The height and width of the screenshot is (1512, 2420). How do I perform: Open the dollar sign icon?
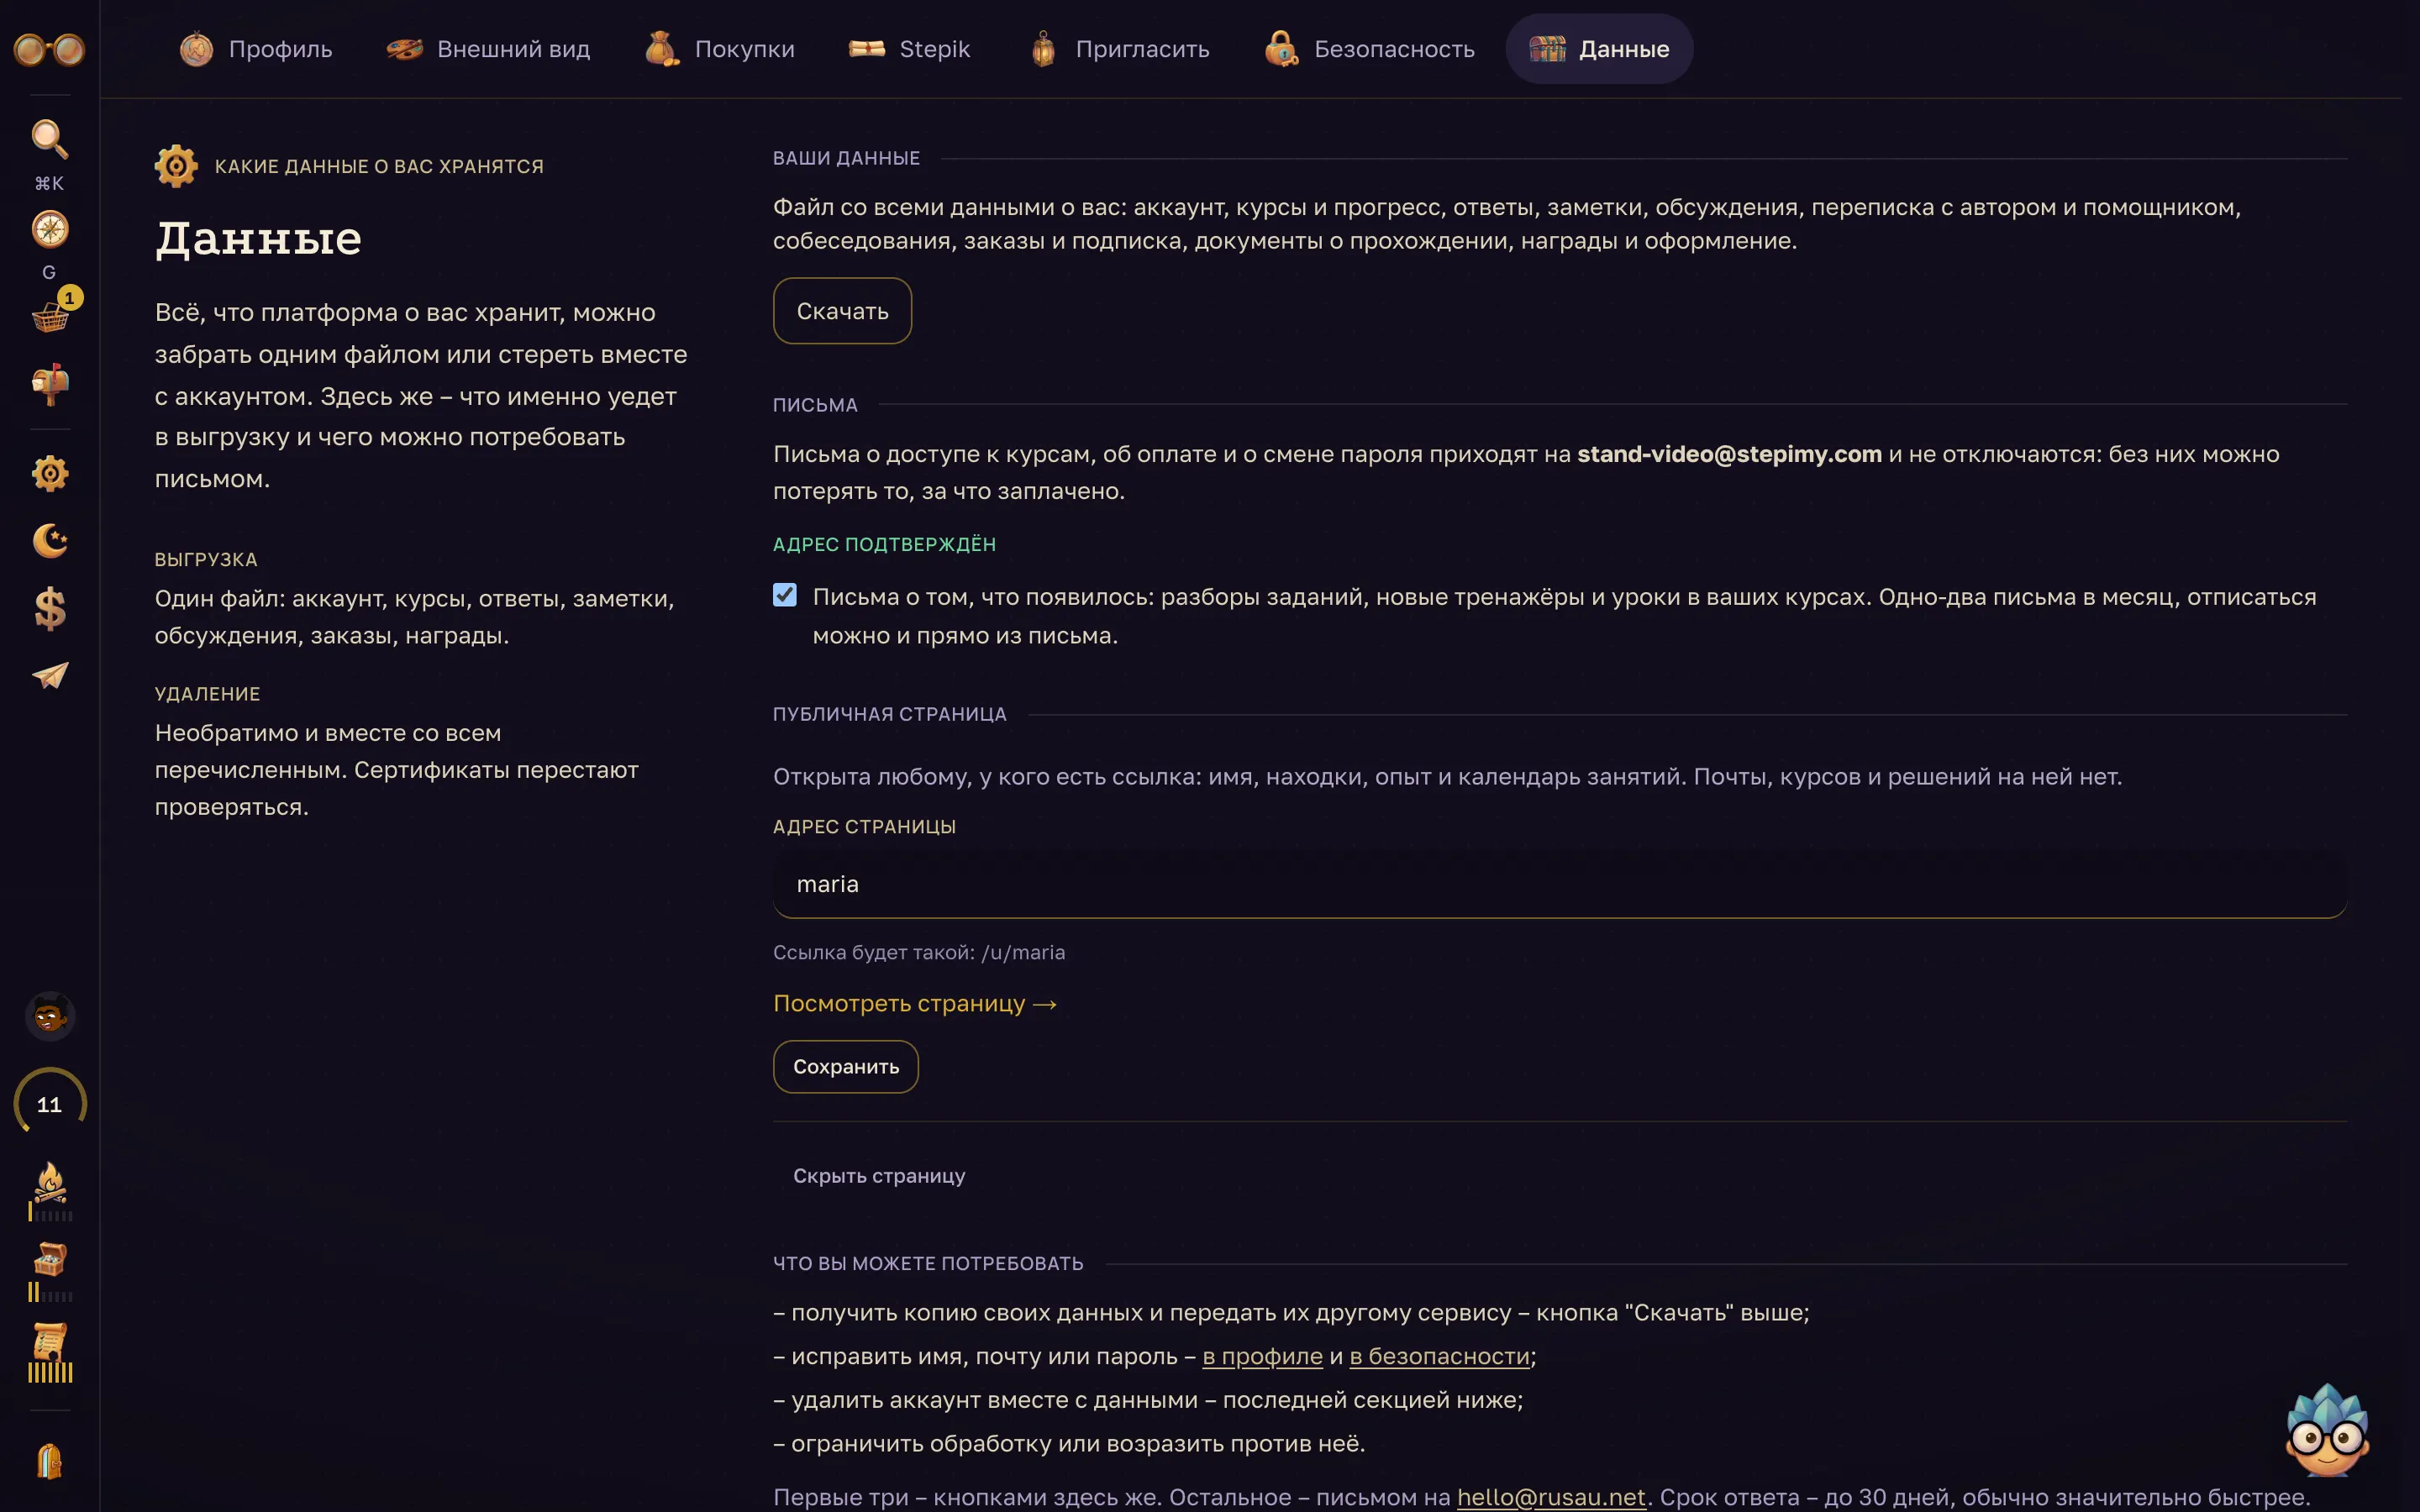click(49, 608)
